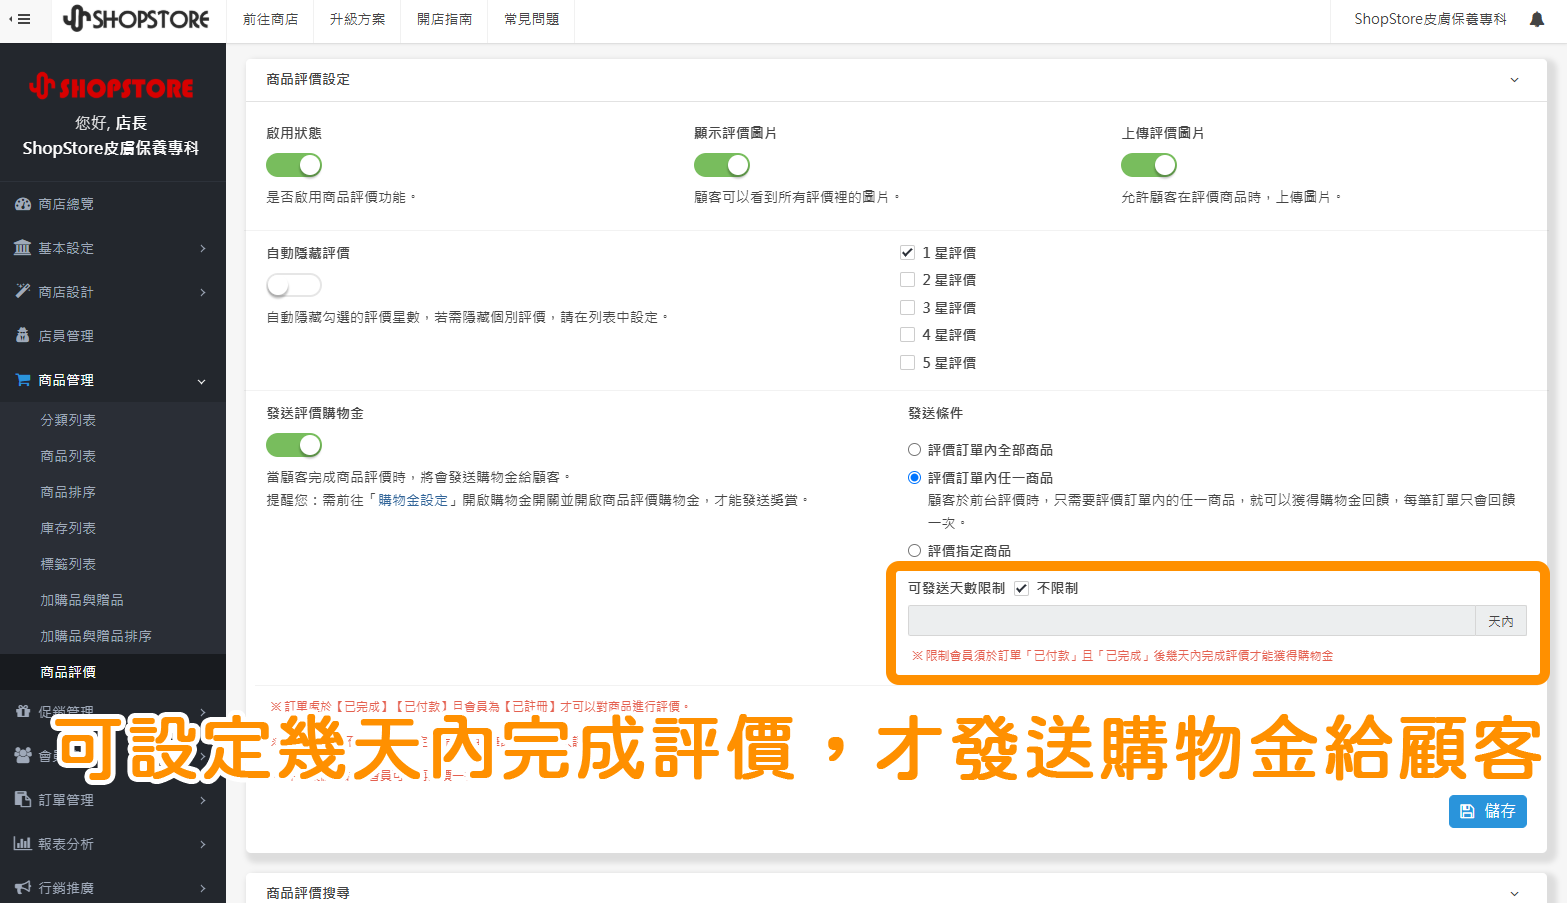Check the 2 星評價 checkbox

click(908, 280)
